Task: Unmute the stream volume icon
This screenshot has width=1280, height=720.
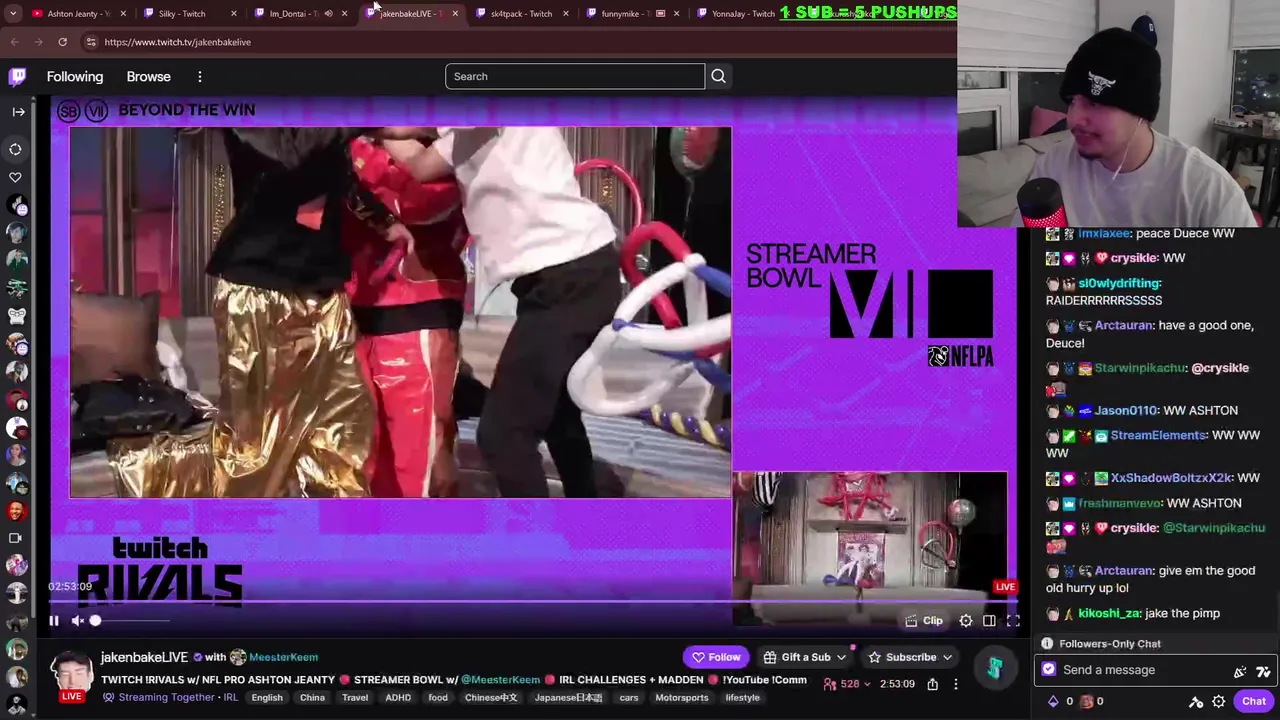Action: (x=78, y=621)
